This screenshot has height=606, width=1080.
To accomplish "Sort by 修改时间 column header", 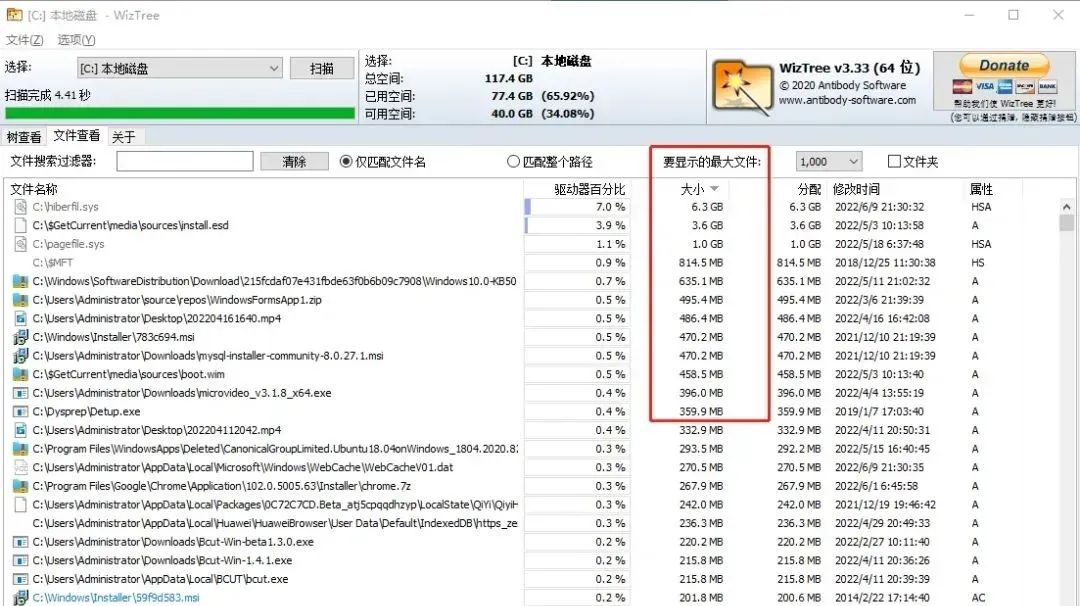I will (x=855, y=189).
